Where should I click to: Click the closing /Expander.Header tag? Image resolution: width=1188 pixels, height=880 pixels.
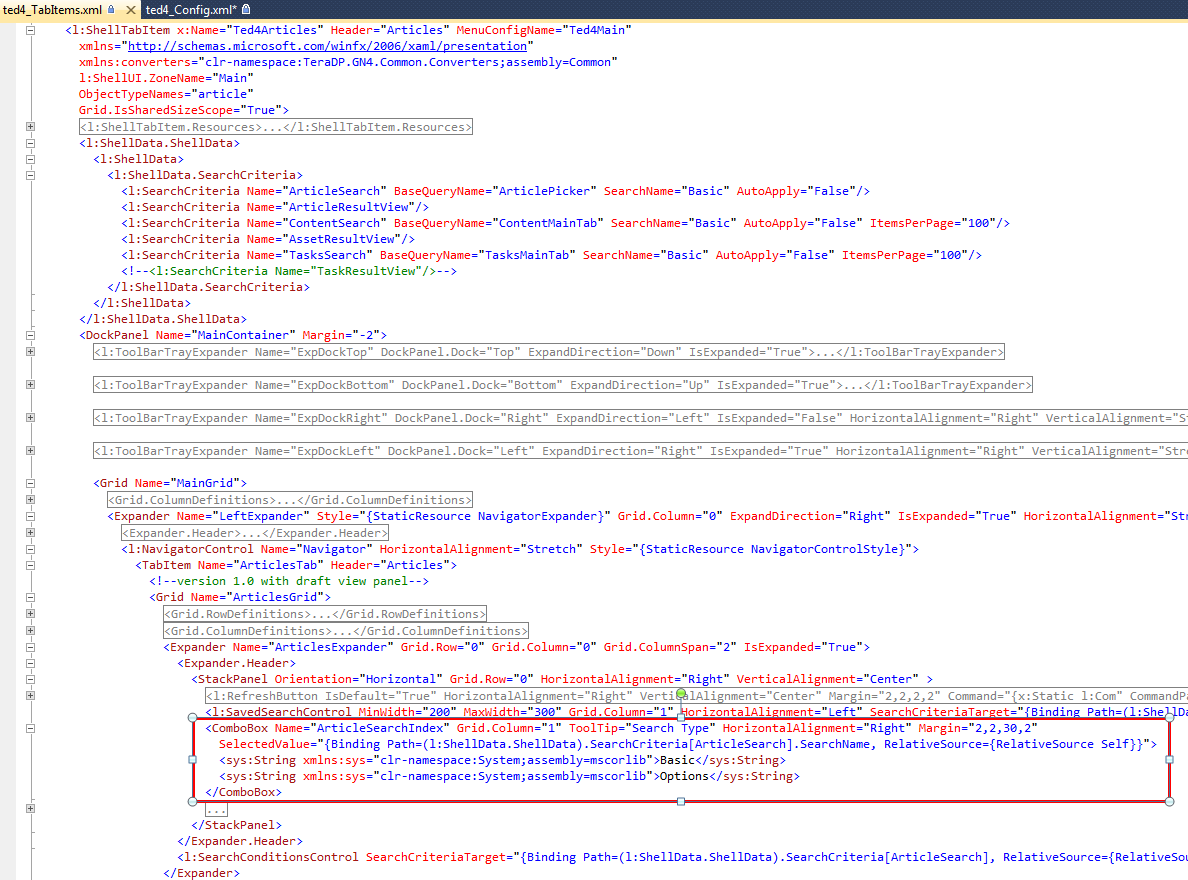tap(240, 841)
